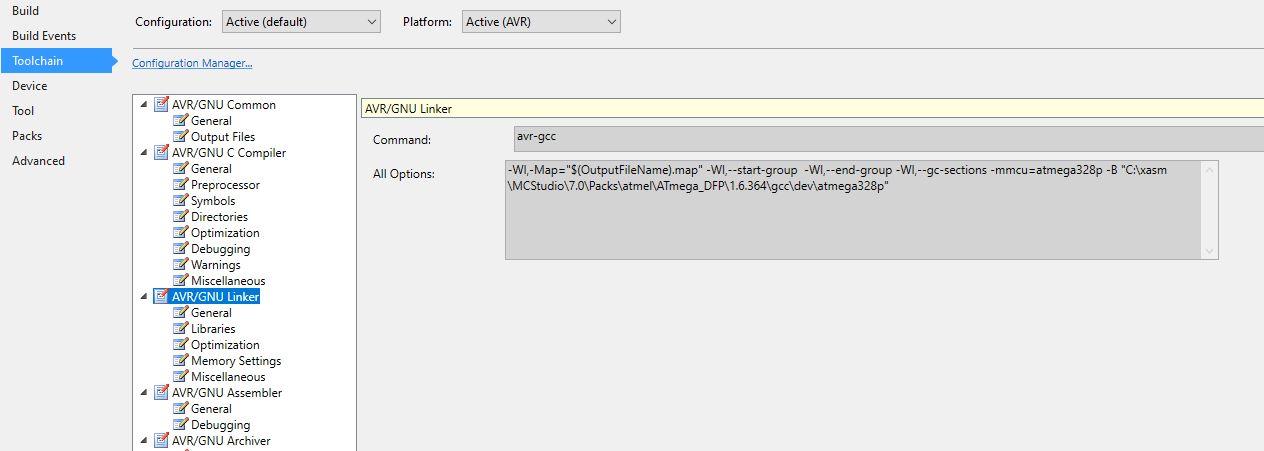The image size is (1264, 451).
Task: Select Symbols under AVR/GNU C Compiler
Action: point(213,201)
